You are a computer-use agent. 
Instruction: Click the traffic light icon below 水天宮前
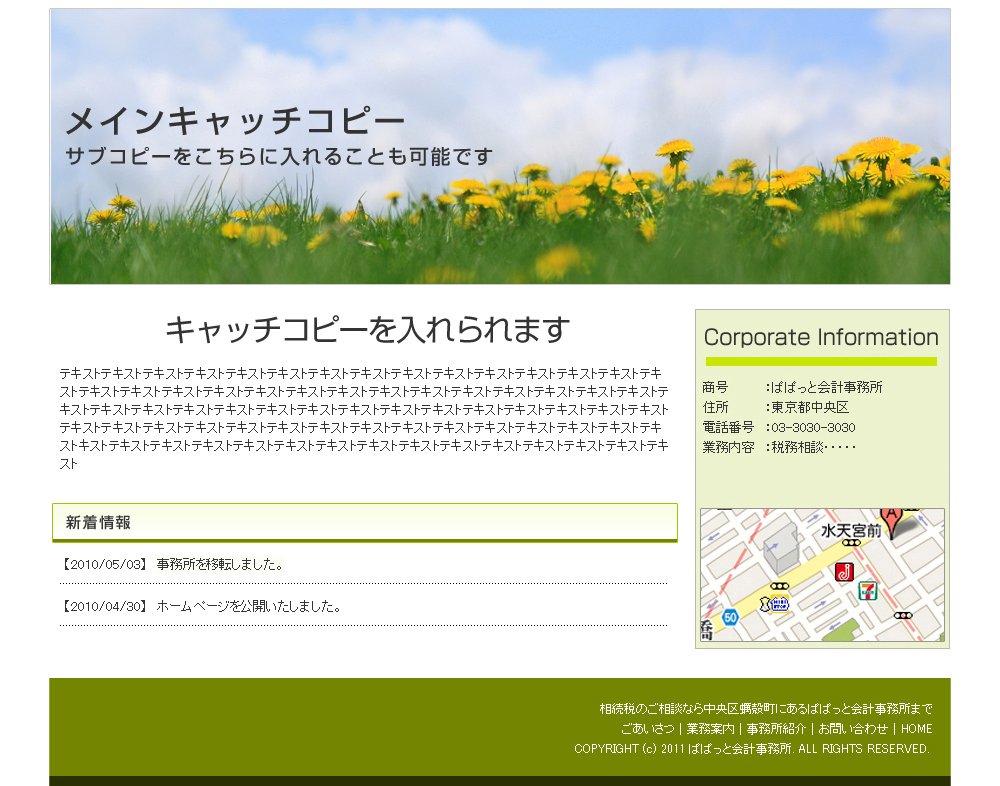[x=849, y=544]
